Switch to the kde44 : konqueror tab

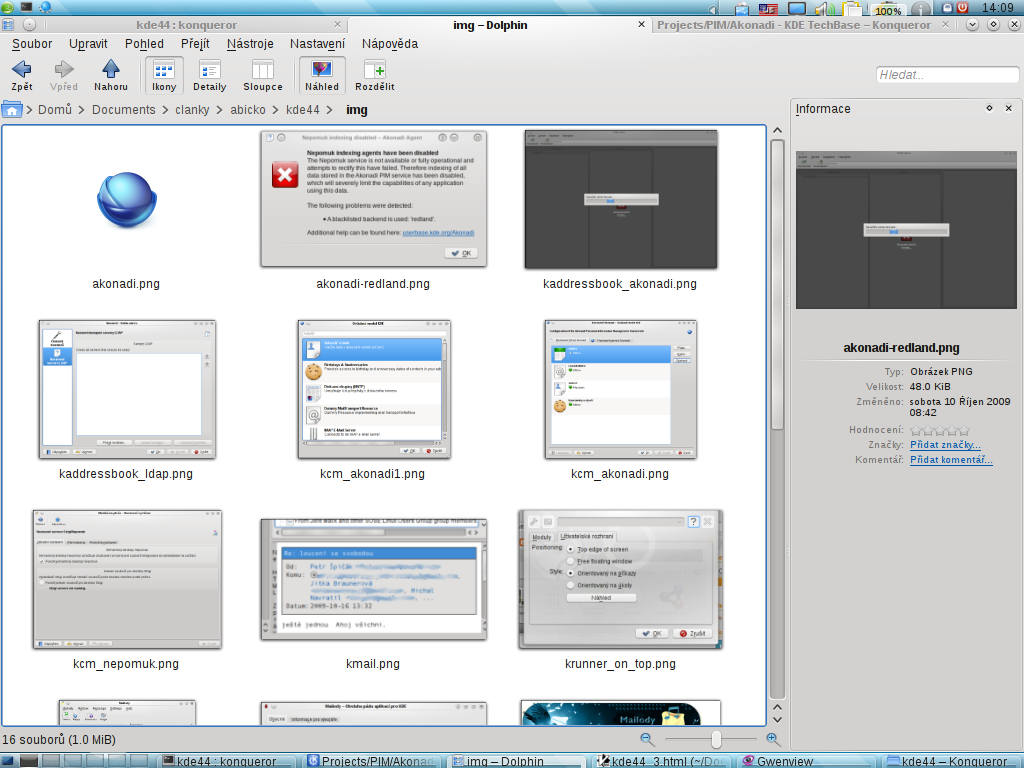point(187,25)
